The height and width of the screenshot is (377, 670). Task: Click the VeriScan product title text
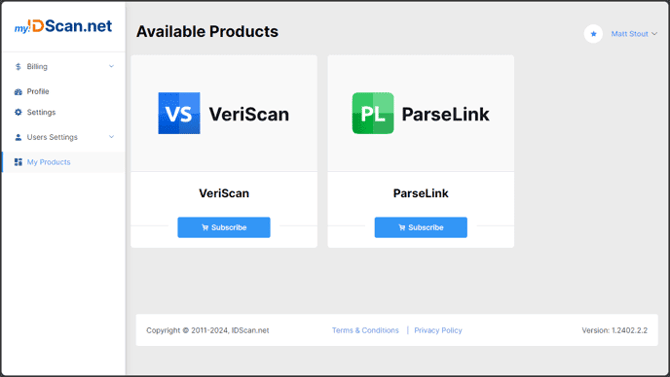[x=224, y=193]
